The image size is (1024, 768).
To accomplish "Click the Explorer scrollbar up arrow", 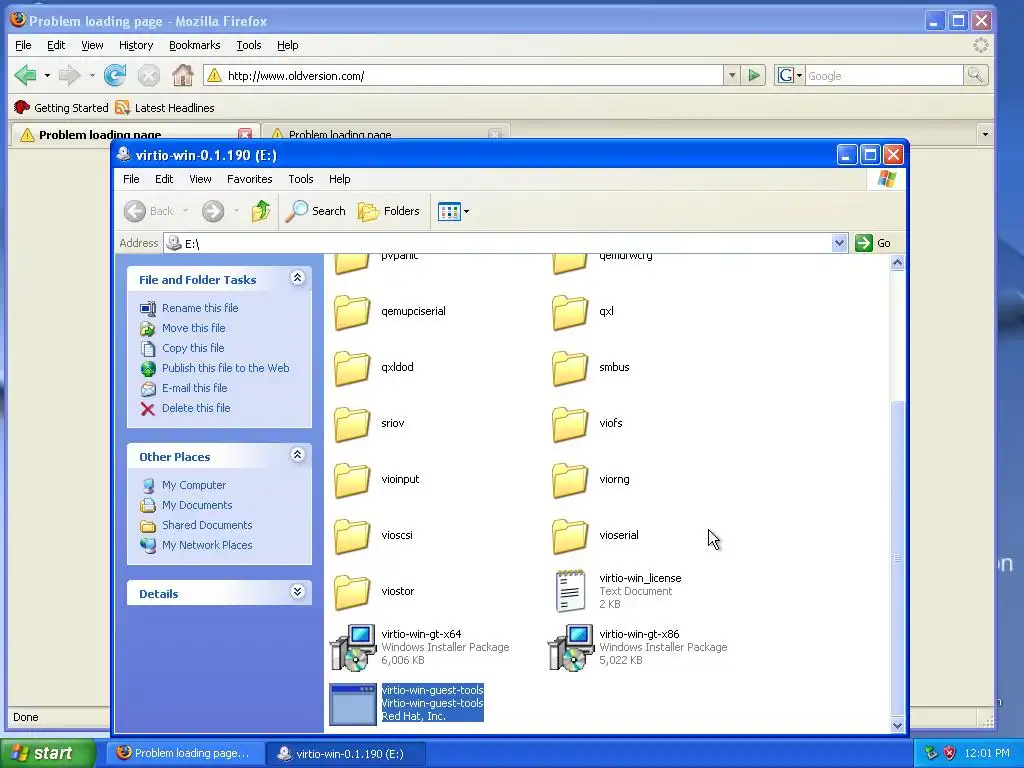I will click(897, 263).
